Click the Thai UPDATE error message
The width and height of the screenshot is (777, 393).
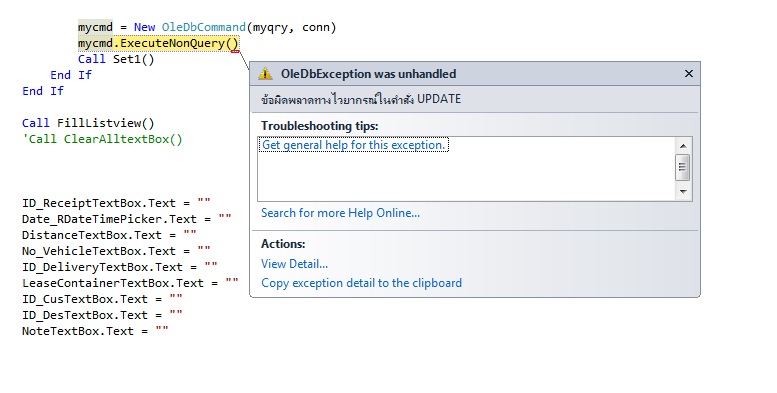(x=361, y=99)
